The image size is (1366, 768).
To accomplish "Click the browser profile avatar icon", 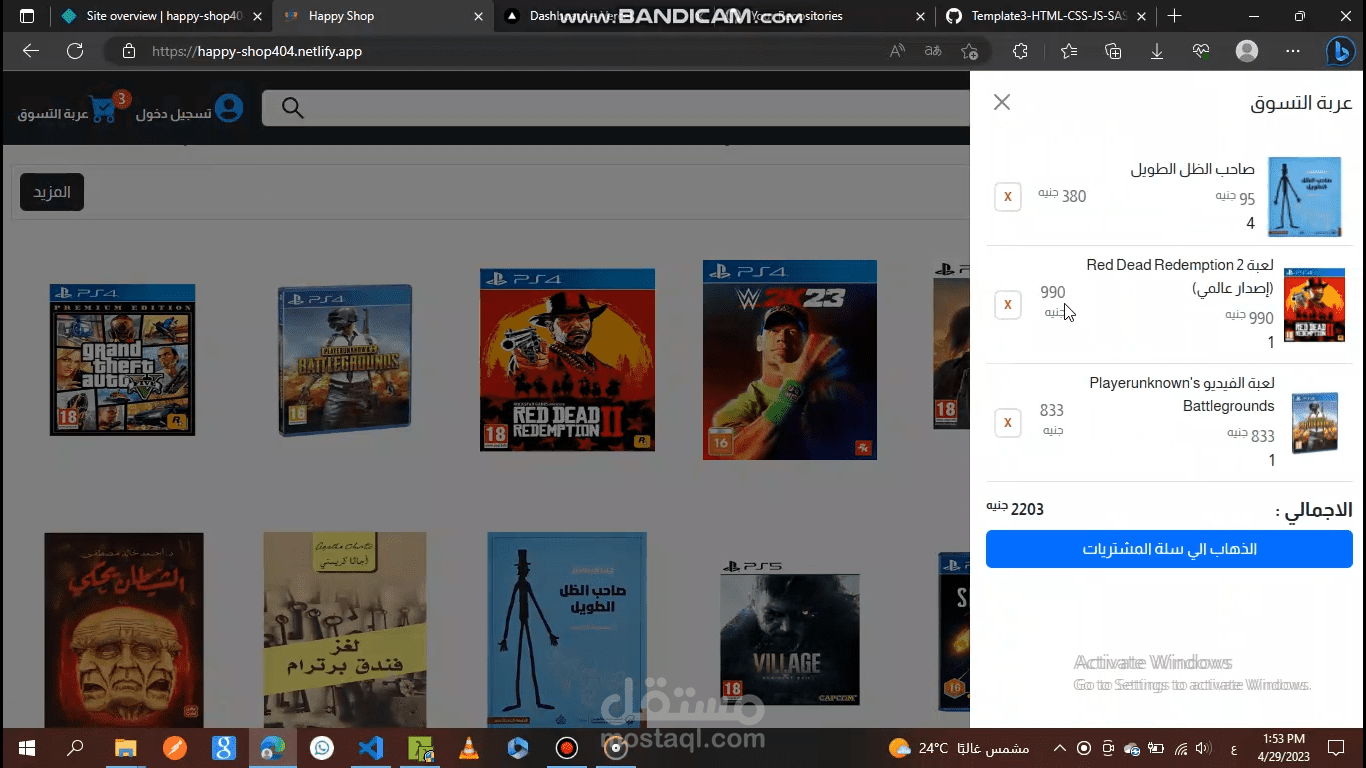I will coord(1247,51).
